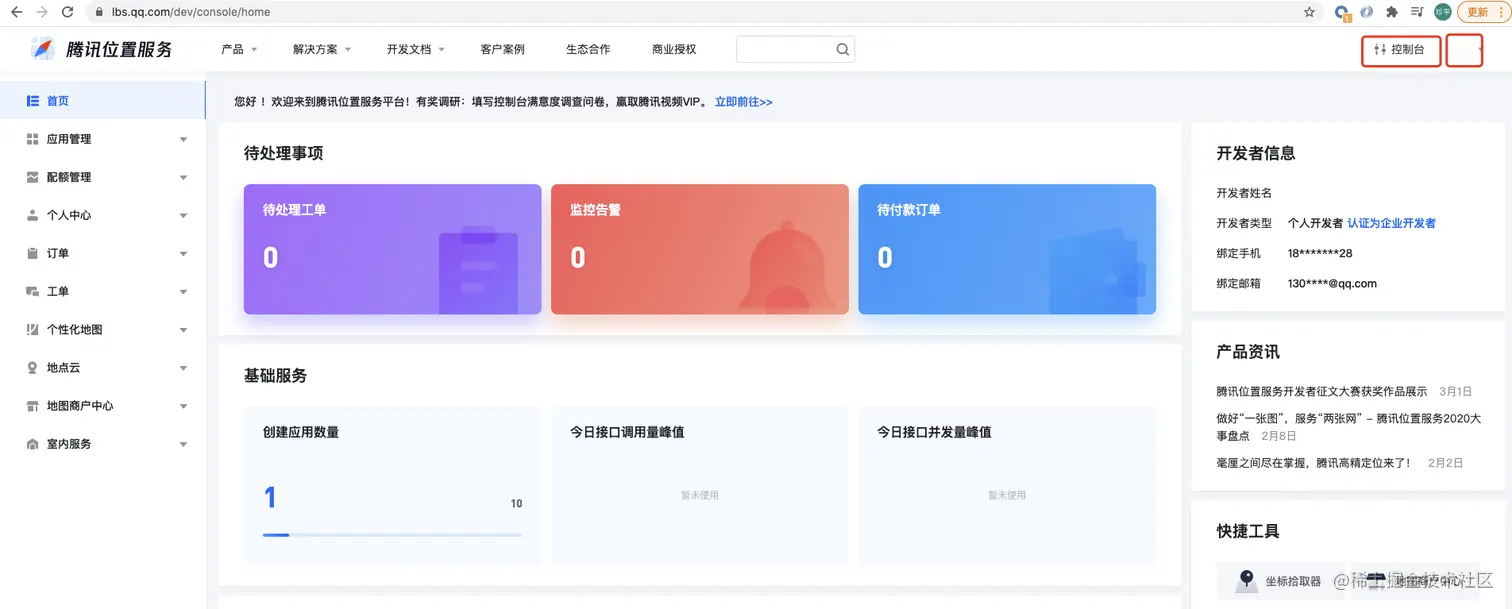Expand the 应用管理 sidebar arrow
The image size is (1512, 609).
click(x=183, y=139)
